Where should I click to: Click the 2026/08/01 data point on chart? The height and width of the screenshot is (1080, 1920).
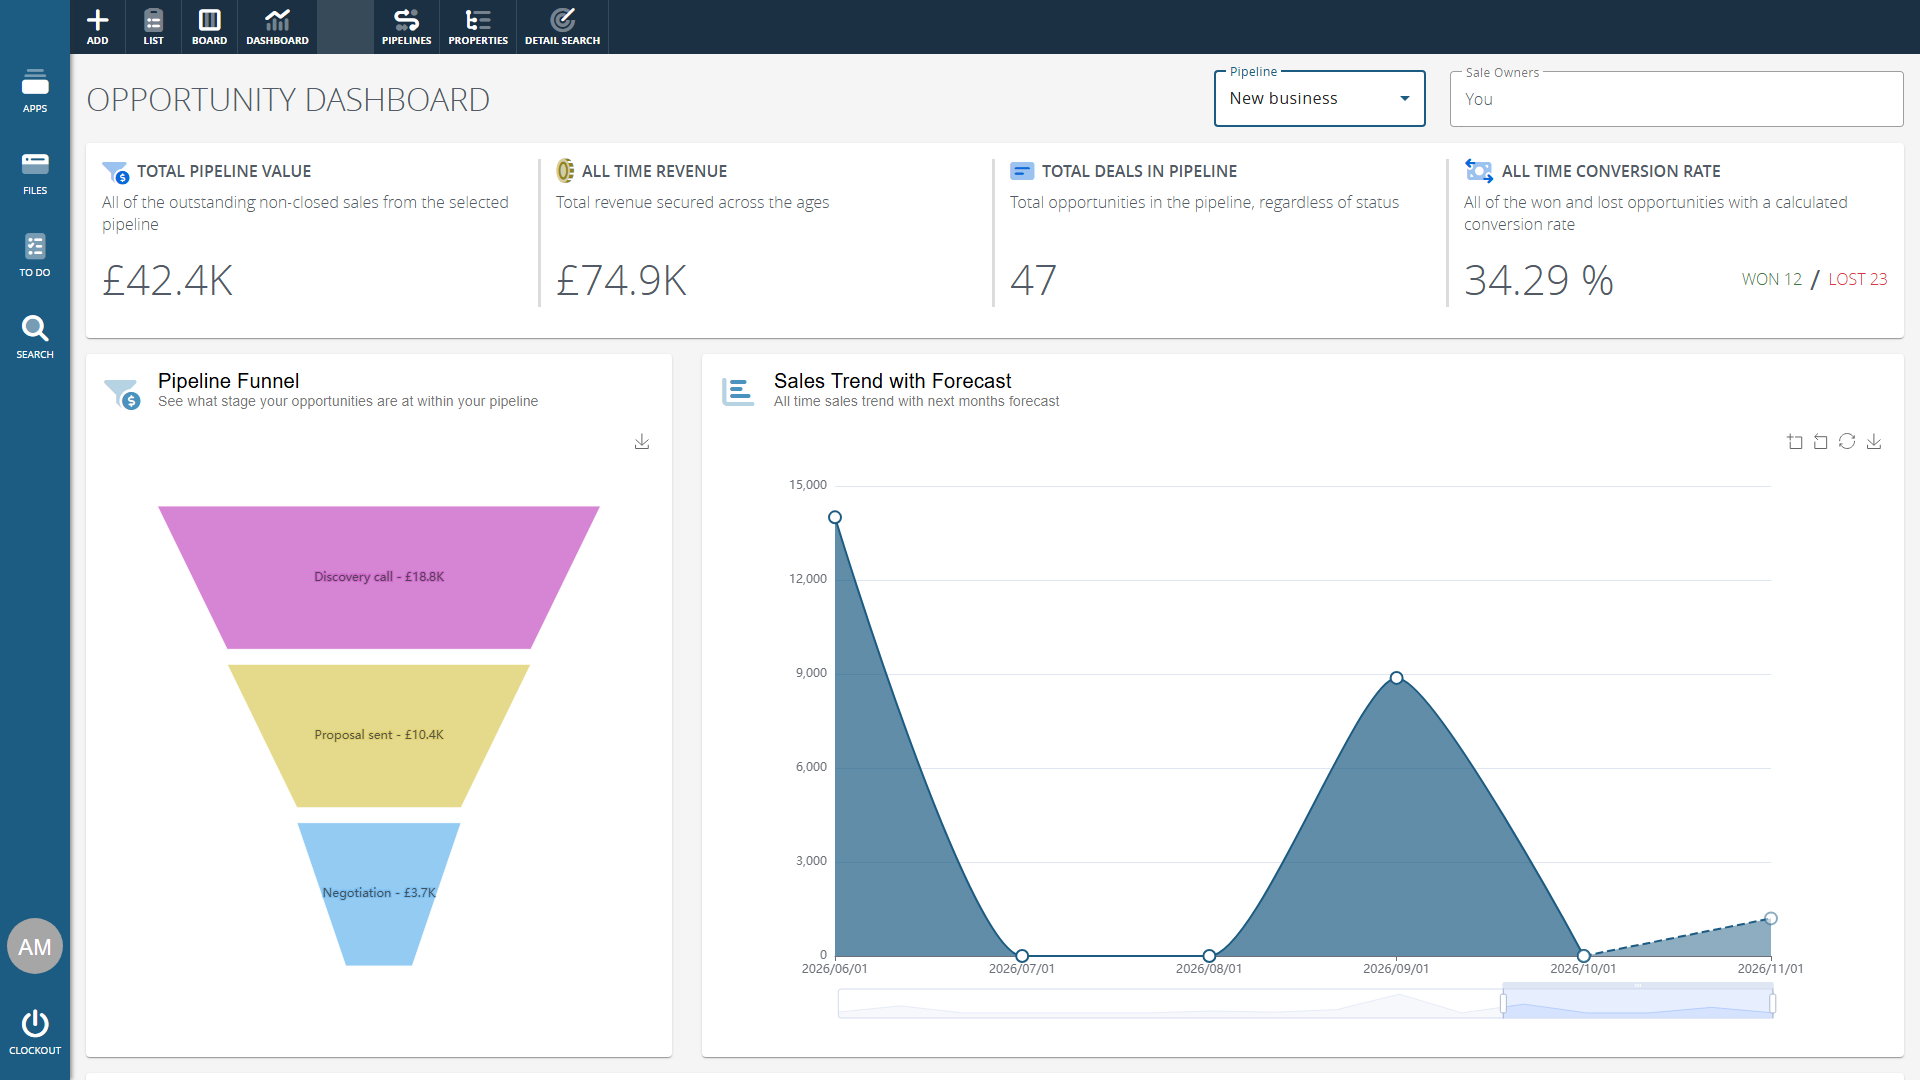[1209, 956]
